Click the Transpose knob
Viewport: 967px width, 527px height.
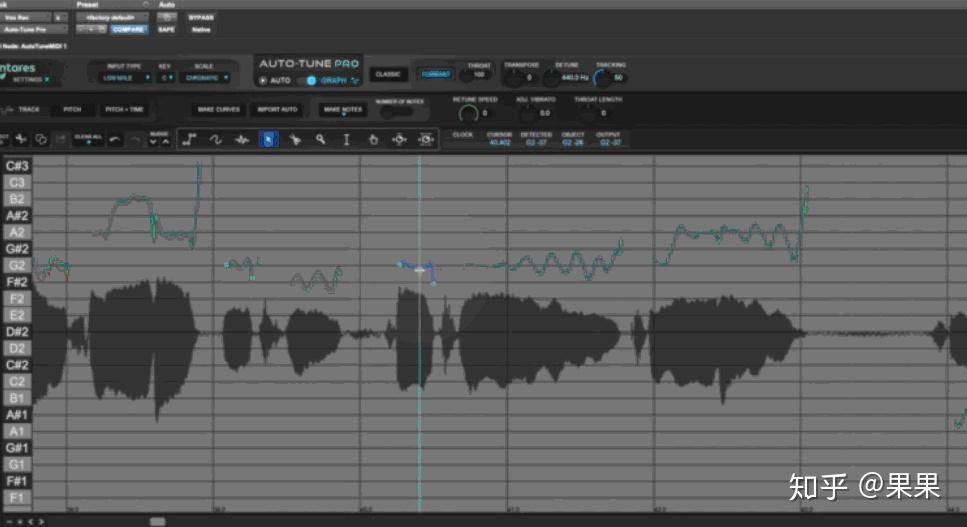pyautogui.click(x=513, y=78)
